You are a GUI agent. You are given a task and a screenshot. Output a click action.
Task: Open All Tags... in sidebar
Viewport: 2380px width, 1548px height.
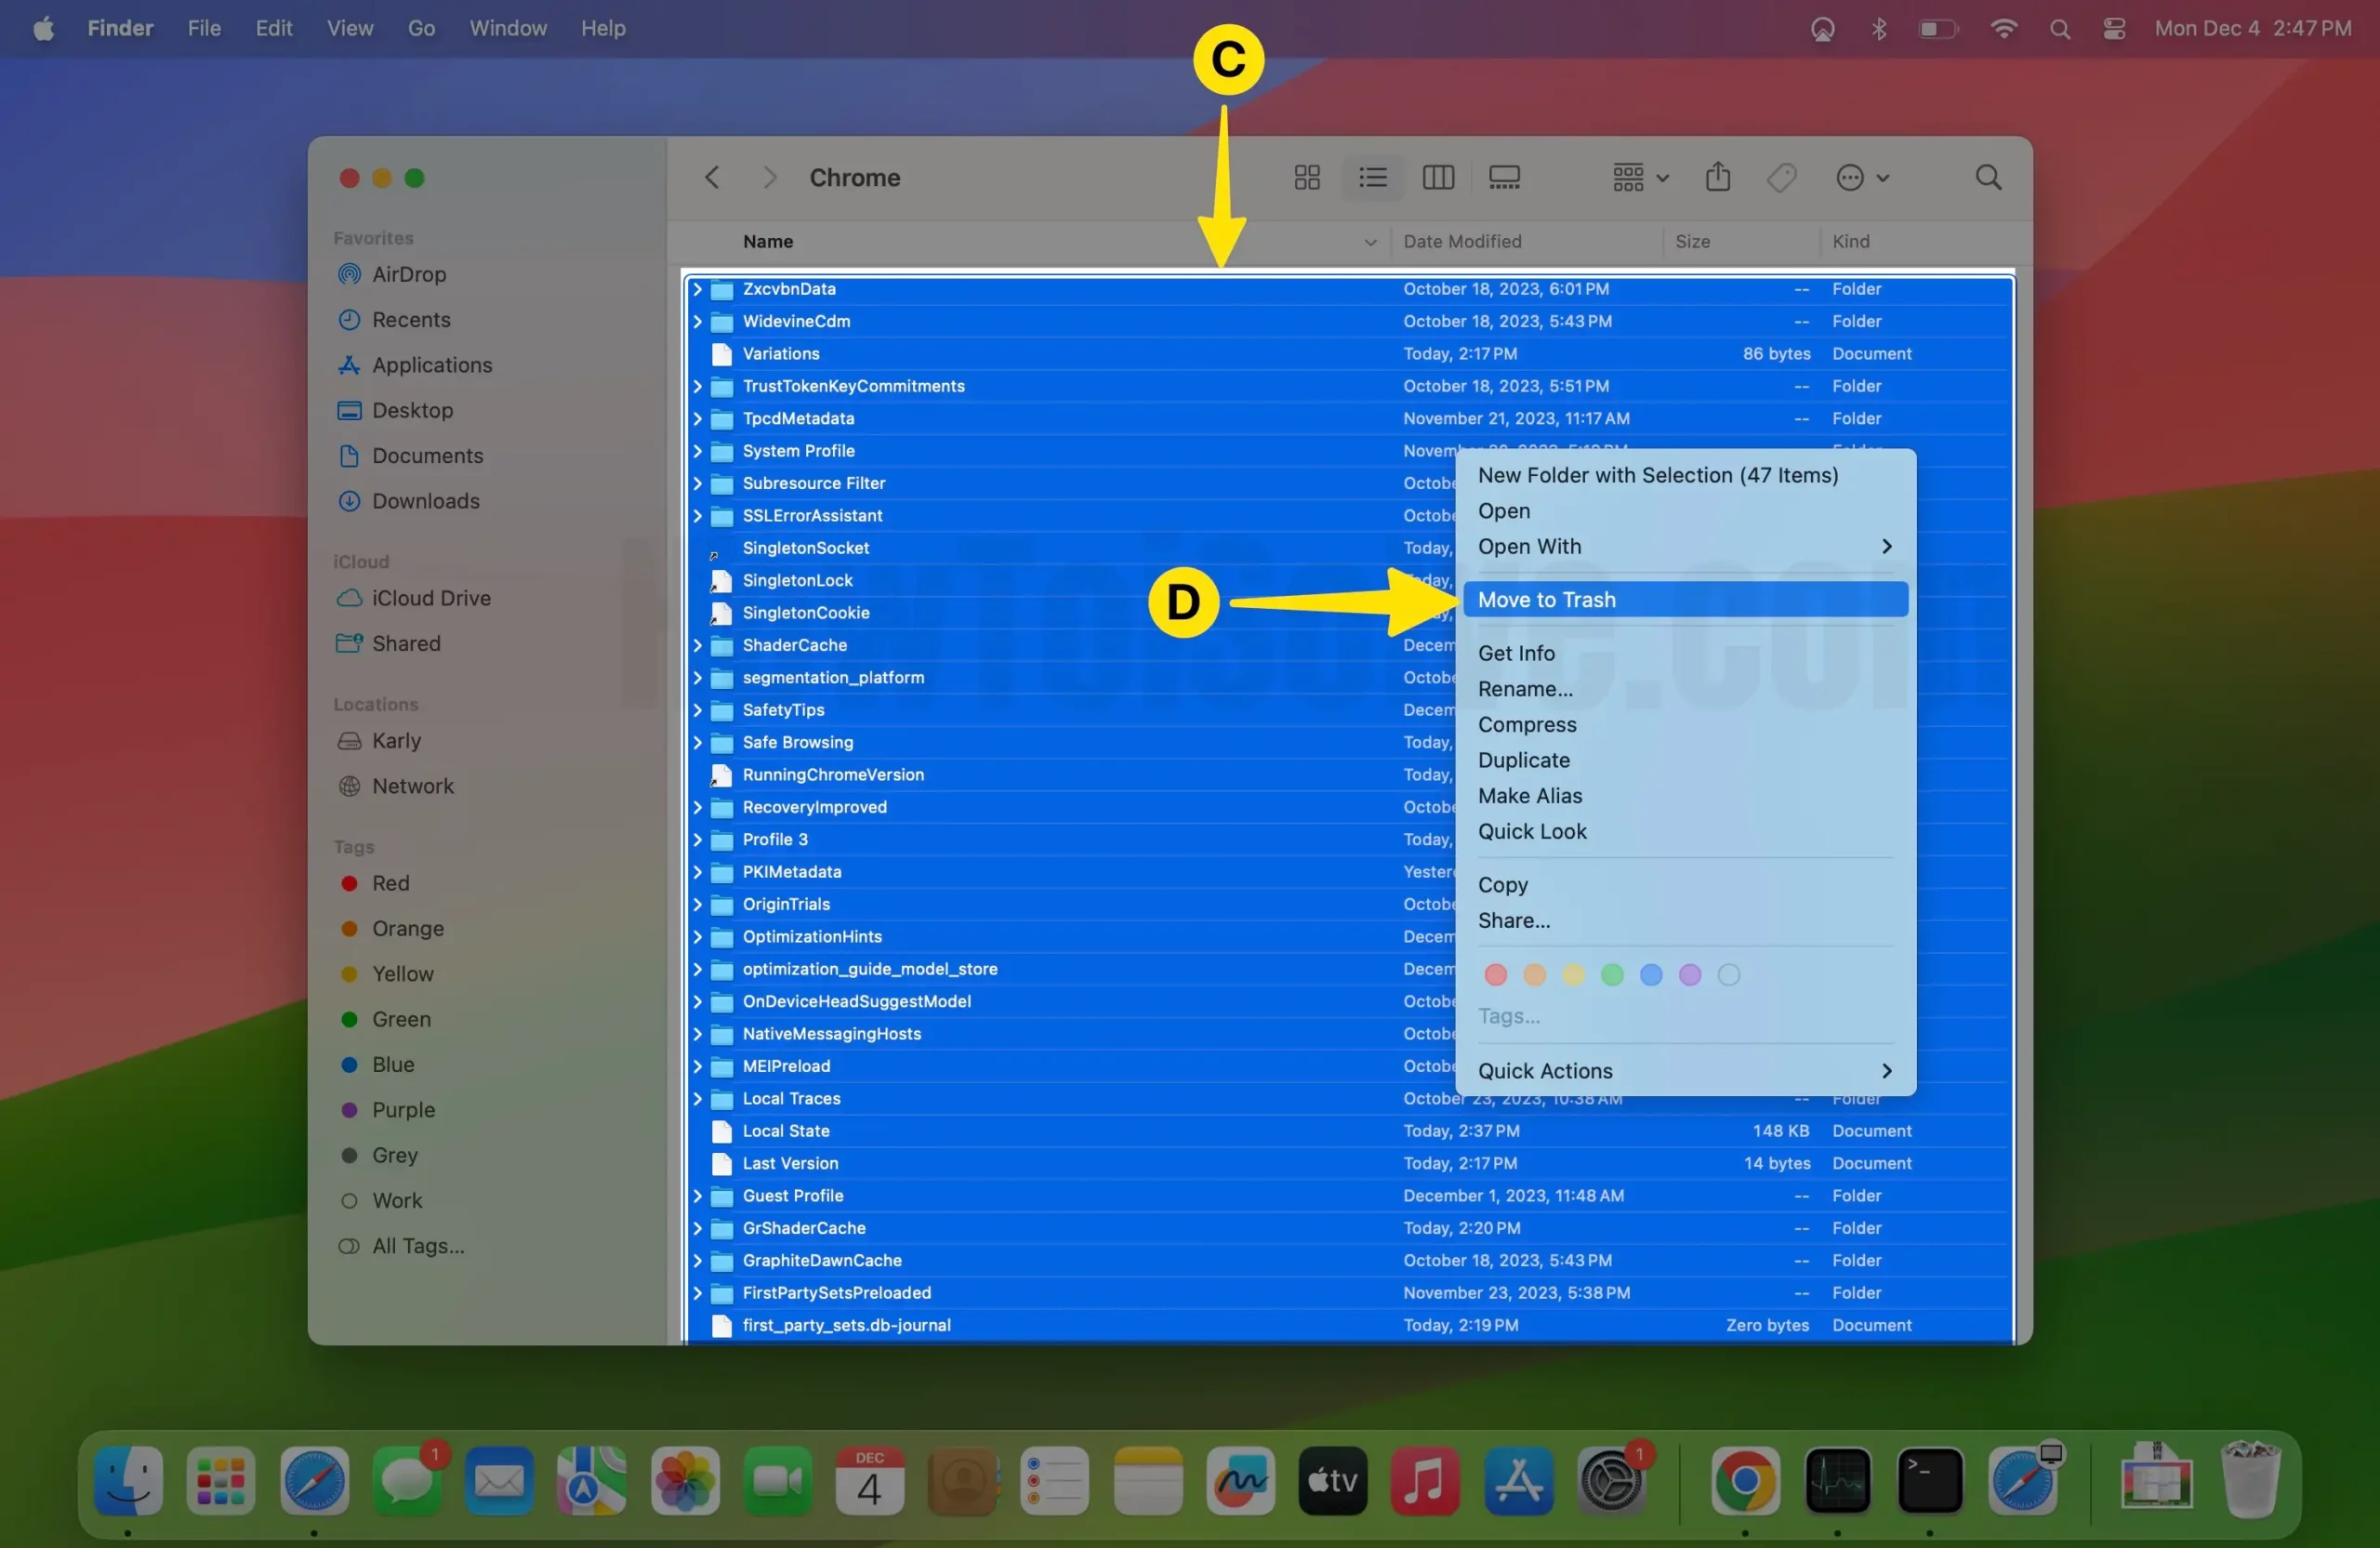point(401,1246)
